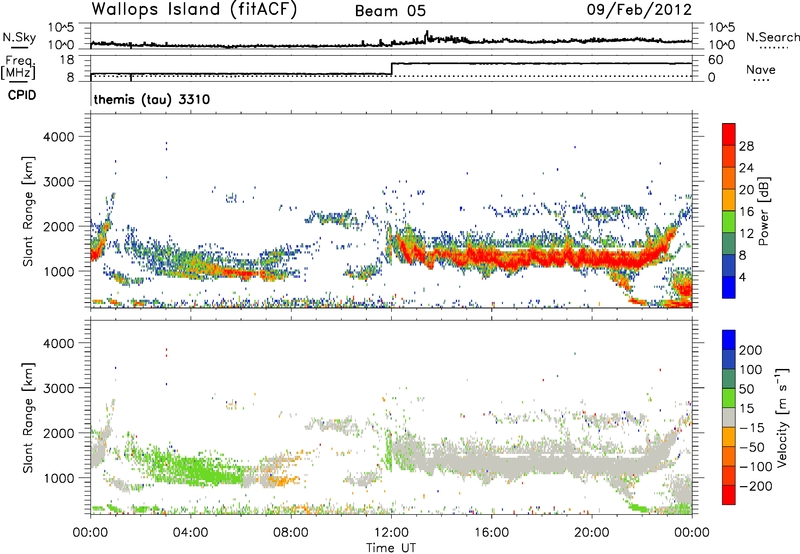Viewport: 800px width, 554px height.
Task: Click the '08:00' time axis label
Action: (291, 533)
